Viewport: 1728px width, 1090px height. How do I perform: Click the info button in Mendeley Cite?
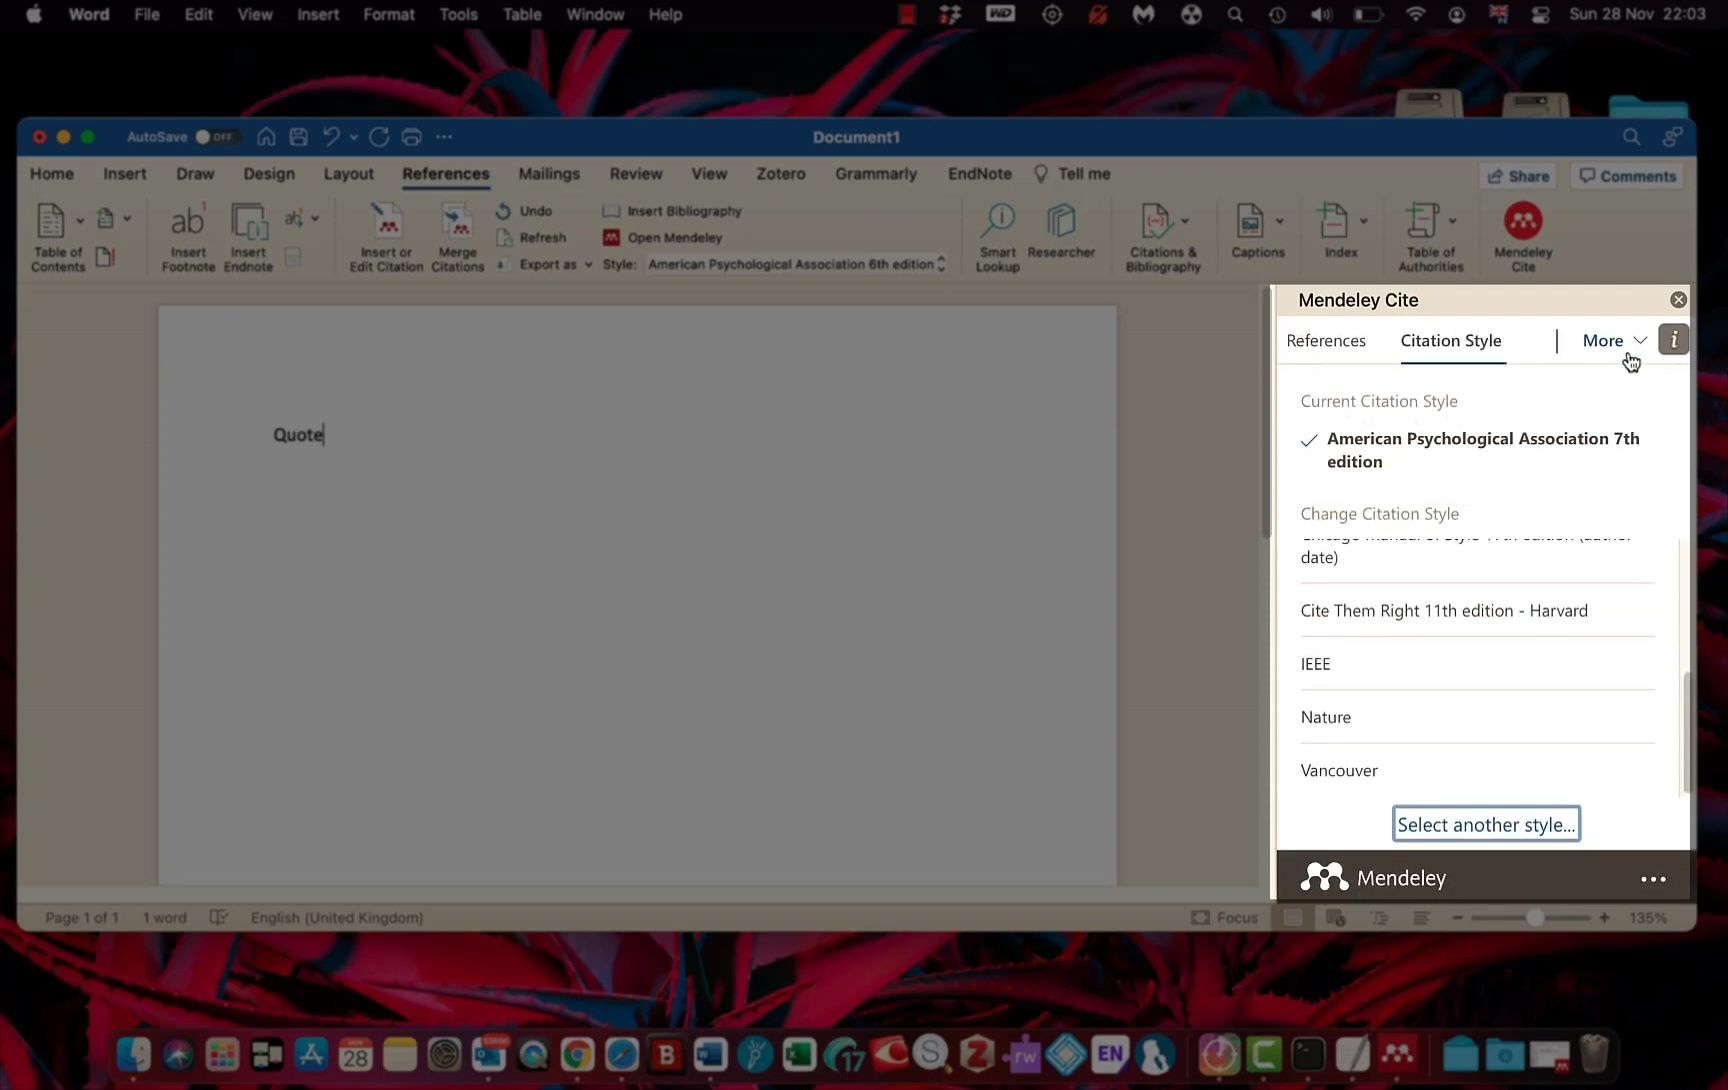(1673, 340)
